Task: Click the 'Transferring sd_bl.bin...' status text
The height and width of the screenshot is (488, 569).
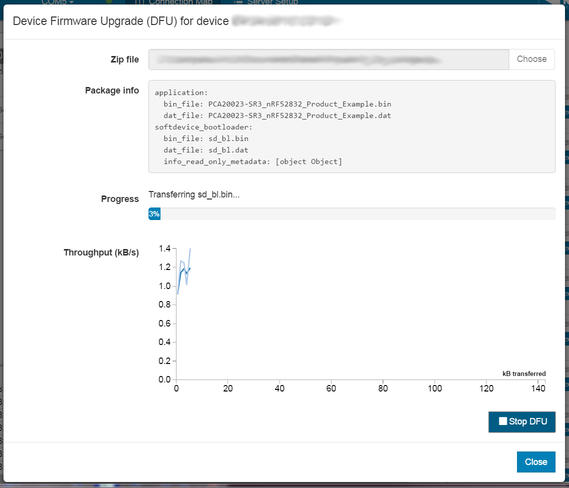Action: coord(194,195)
